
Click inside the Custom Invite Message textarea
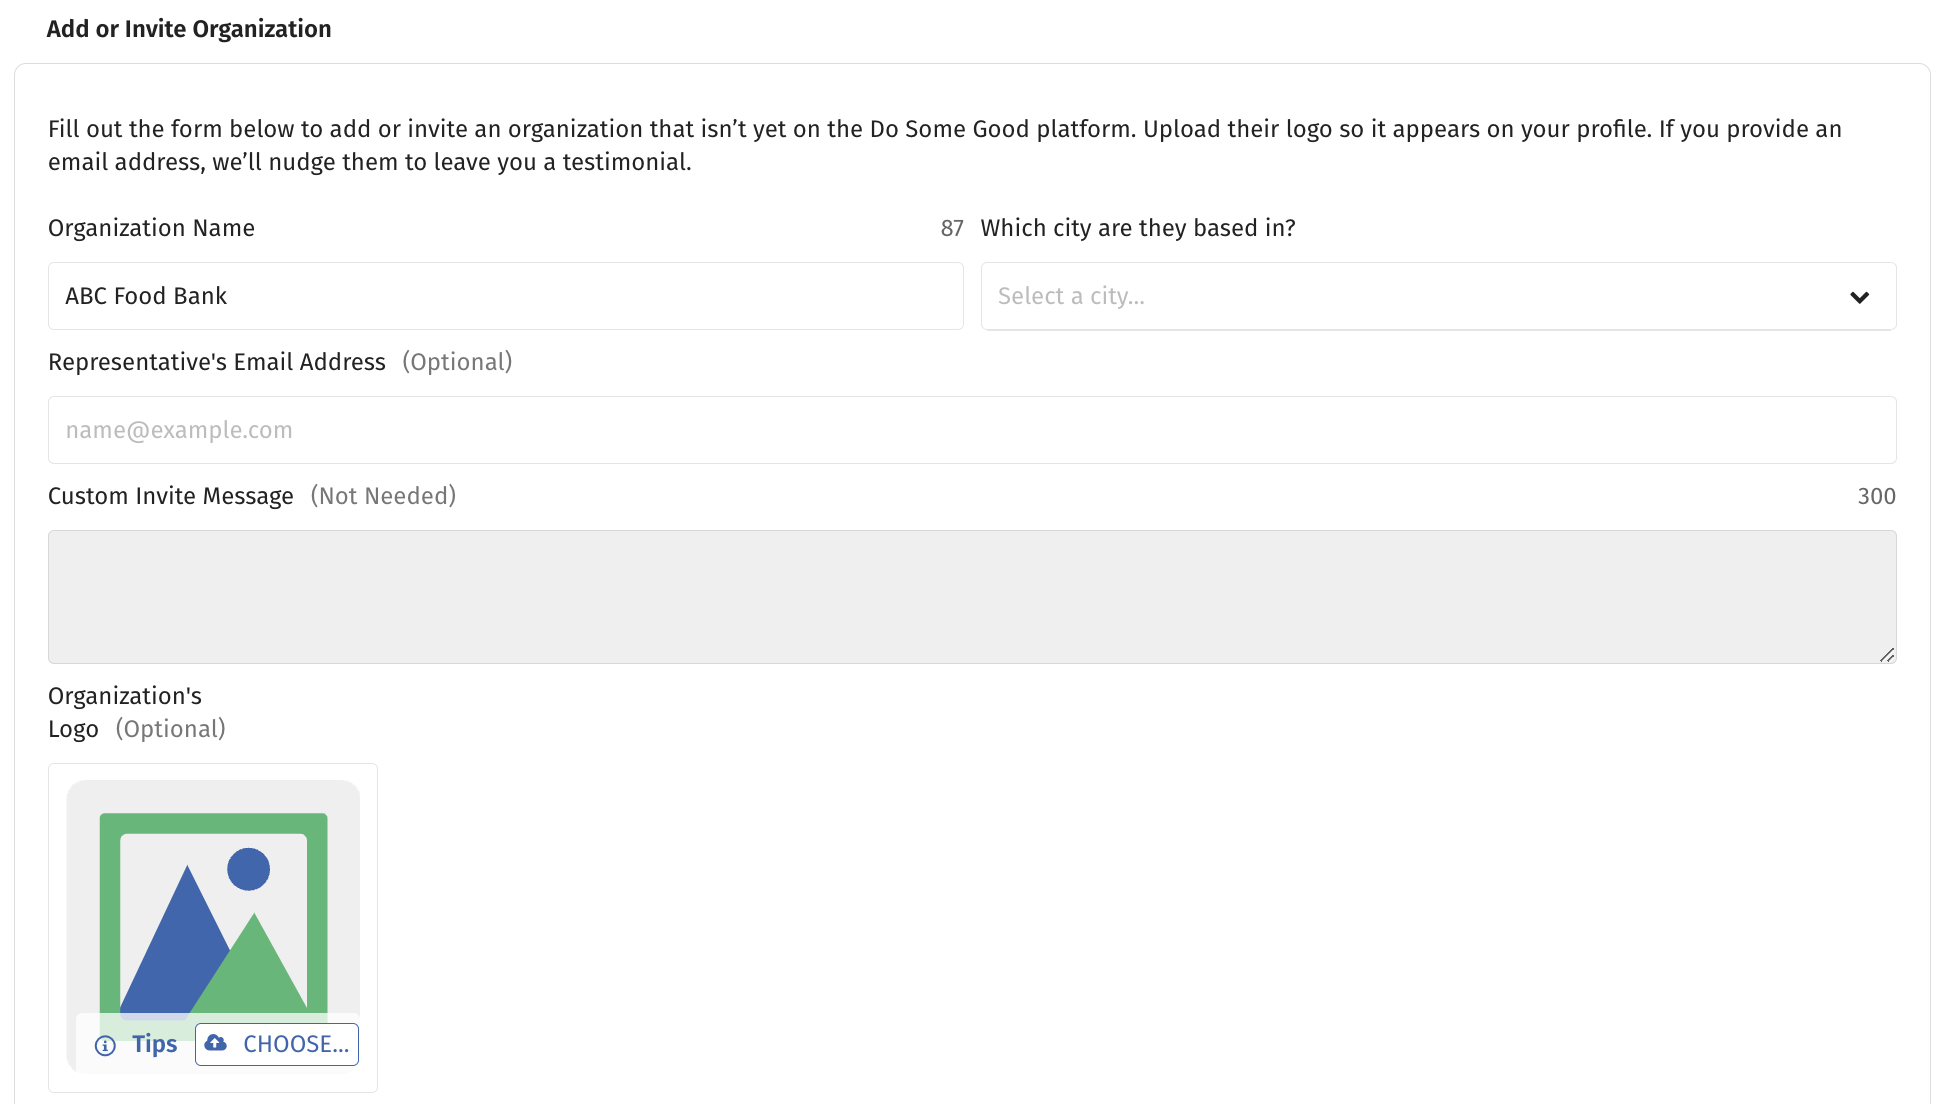(x=972, y=597)
